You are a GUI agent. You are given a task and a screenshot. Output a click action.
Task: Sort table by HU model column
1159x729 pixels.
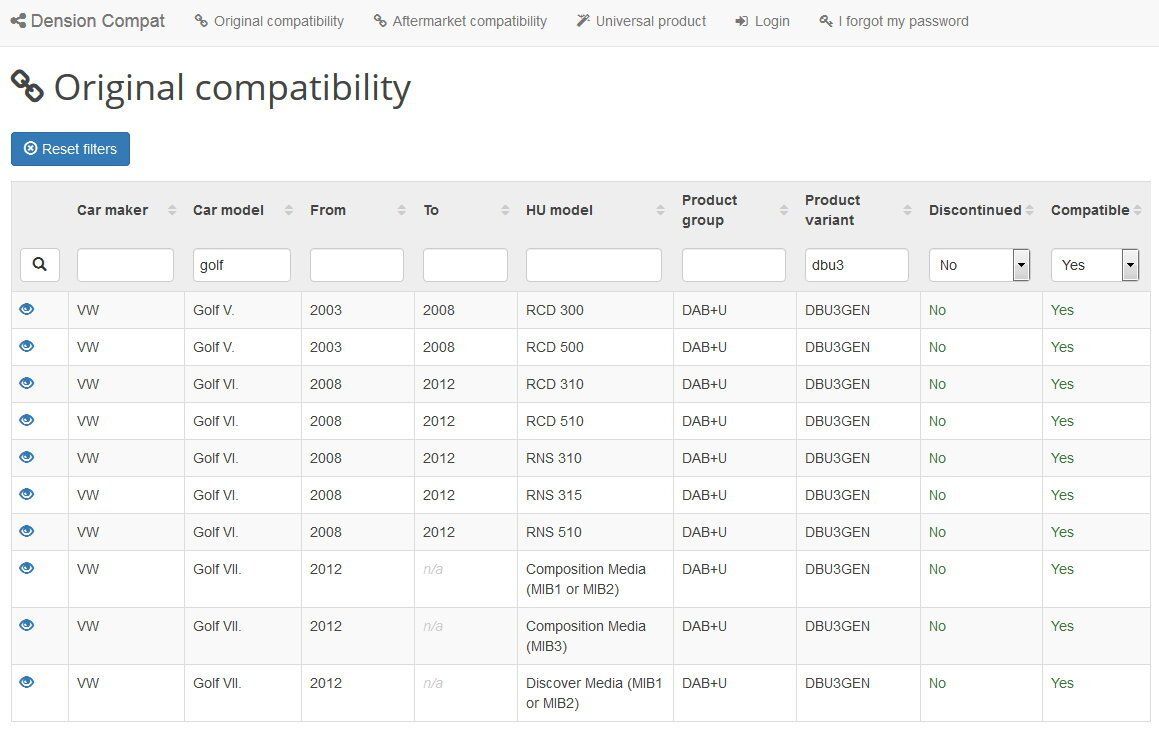[660, 210]
